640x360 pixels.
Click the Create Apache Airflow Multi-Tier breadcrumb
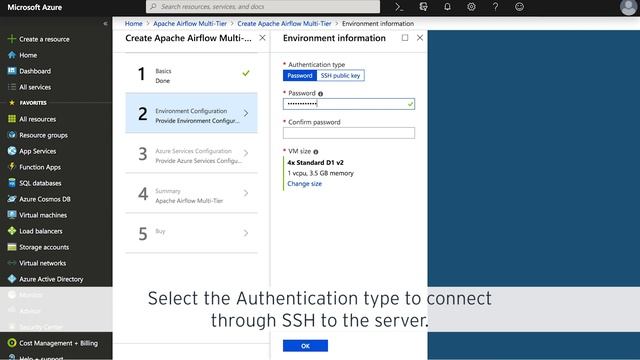(x=284, y=24)
